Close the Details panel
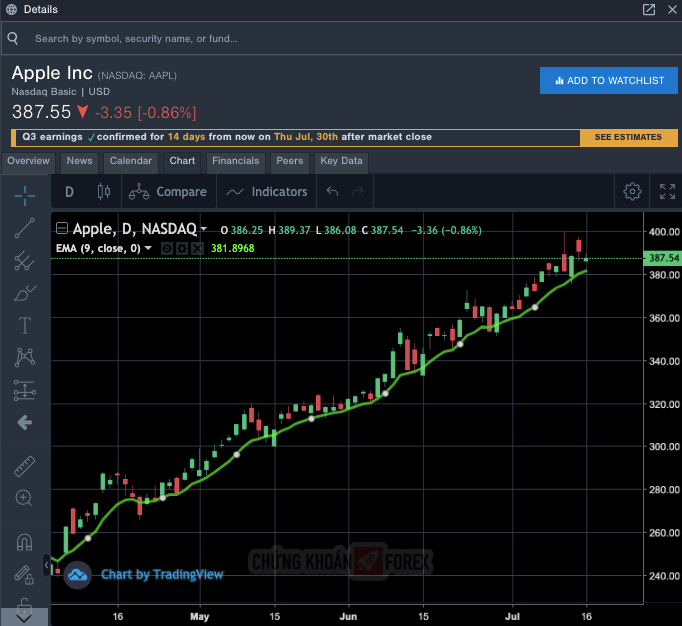682x626 pixels. click(672, 9)
